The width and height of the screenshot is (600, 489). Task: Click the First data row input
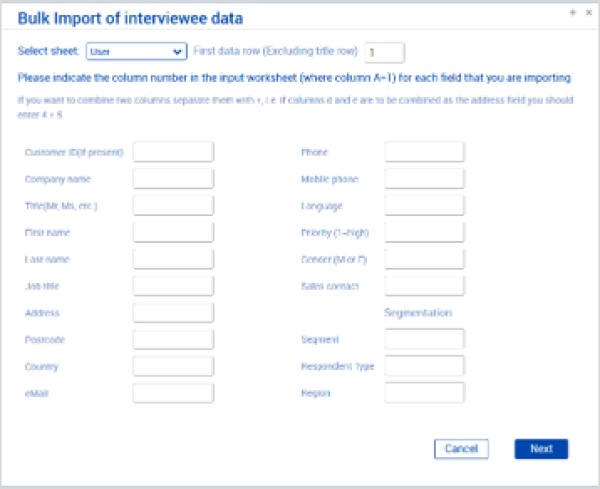[384, 52]
